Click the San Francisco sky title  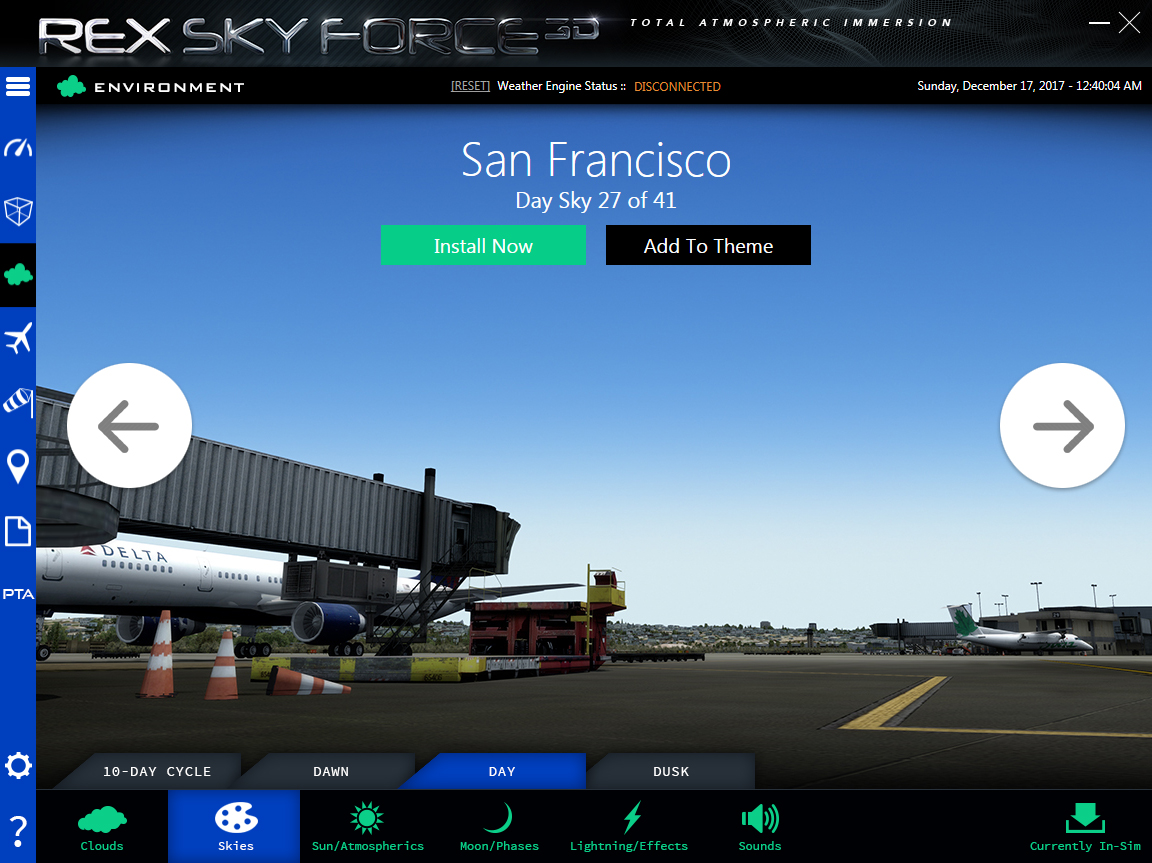[x=596, y=160]
